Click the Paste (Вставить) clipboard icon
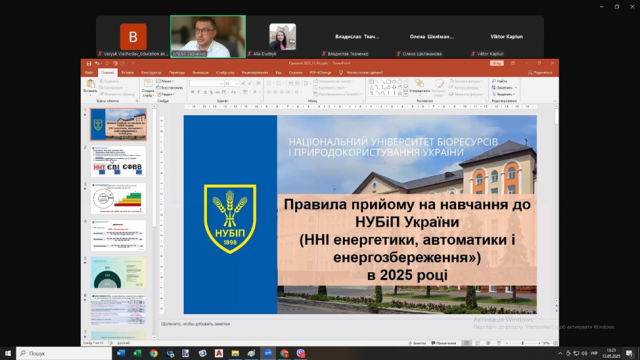 coord(90,84)
